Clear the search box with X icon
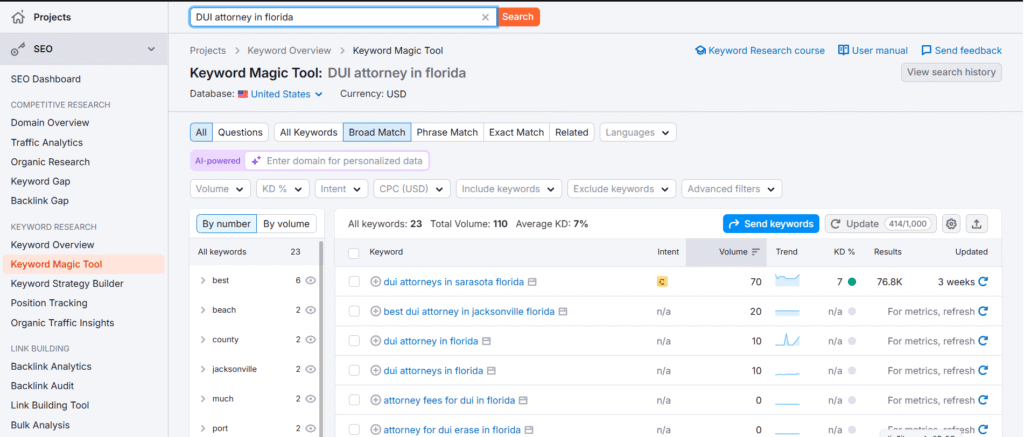 point(485,17)
